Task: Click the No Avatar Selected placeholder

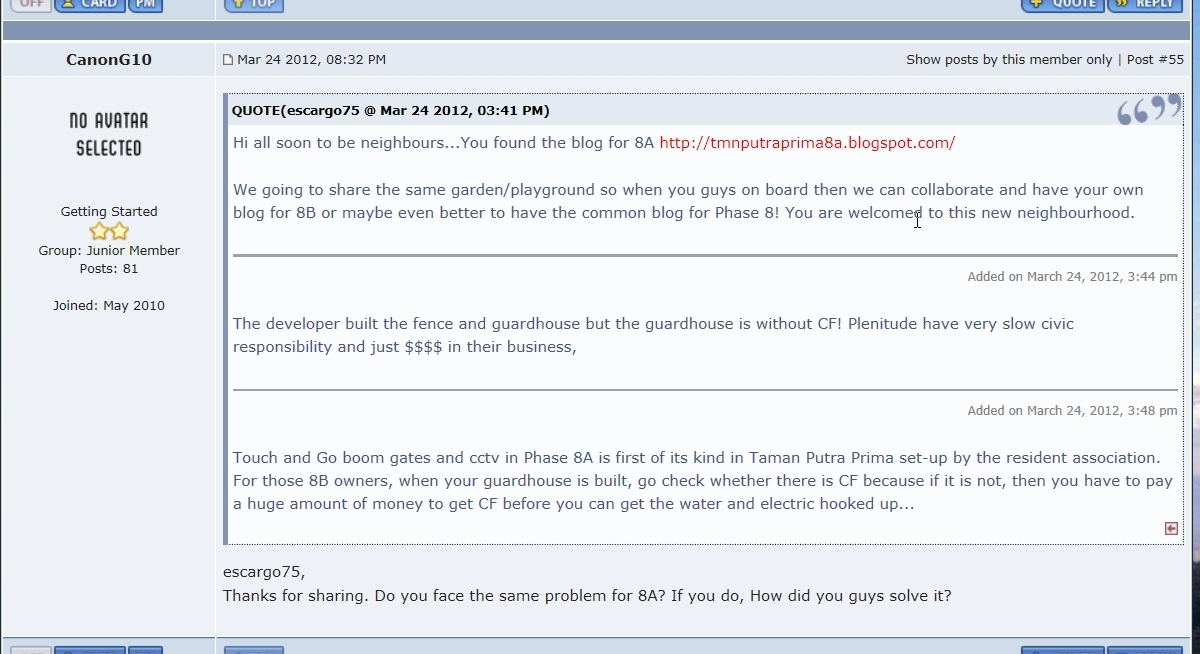Action: (x=108, y=134)
